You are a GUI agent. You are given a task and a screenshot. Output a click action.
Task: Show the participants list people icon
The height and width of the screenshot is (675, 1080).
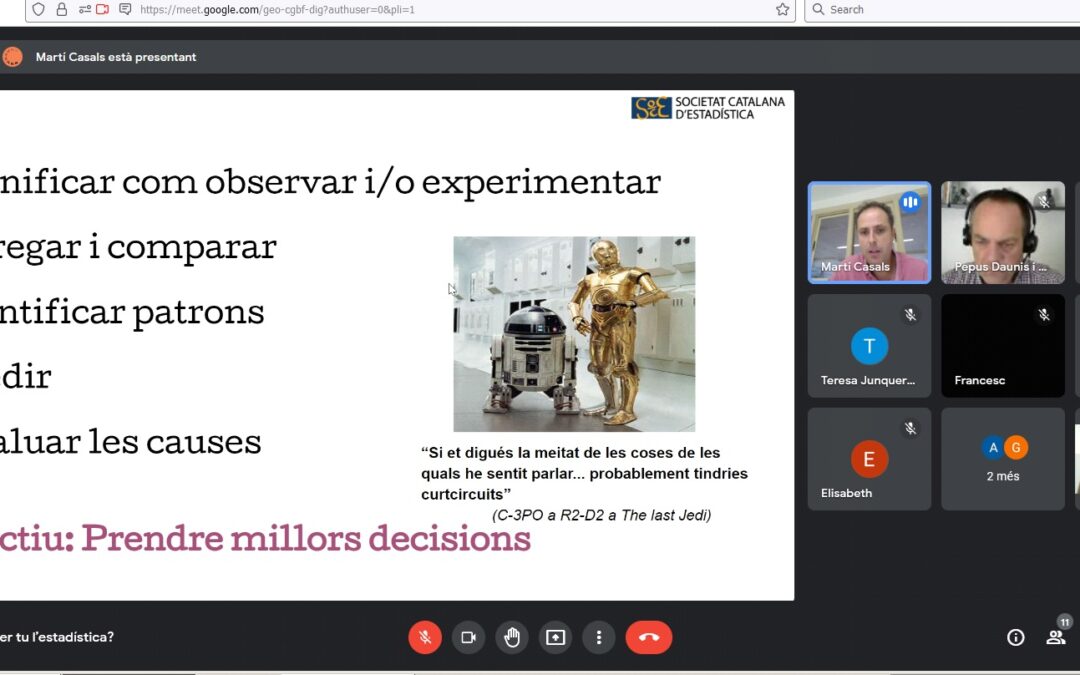(x=1055, y=637)
